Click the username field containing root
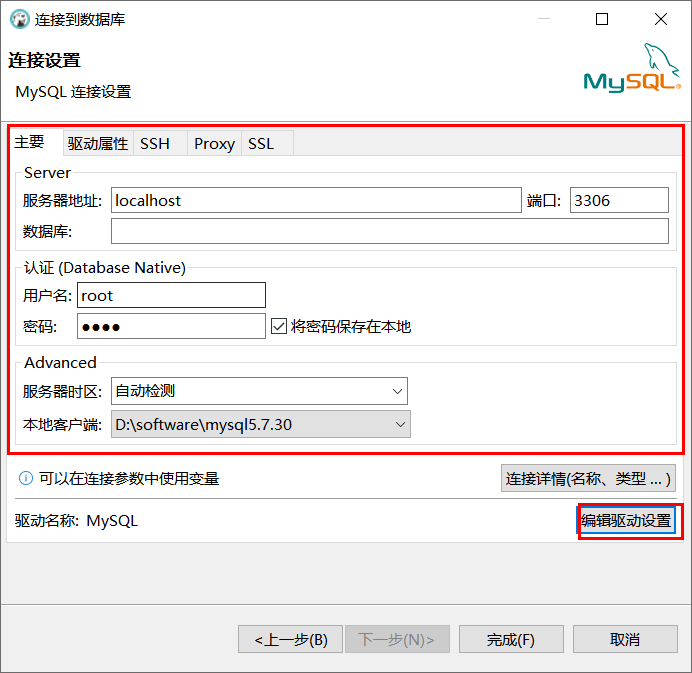This screenshot has width=692, height=673. 171,295
